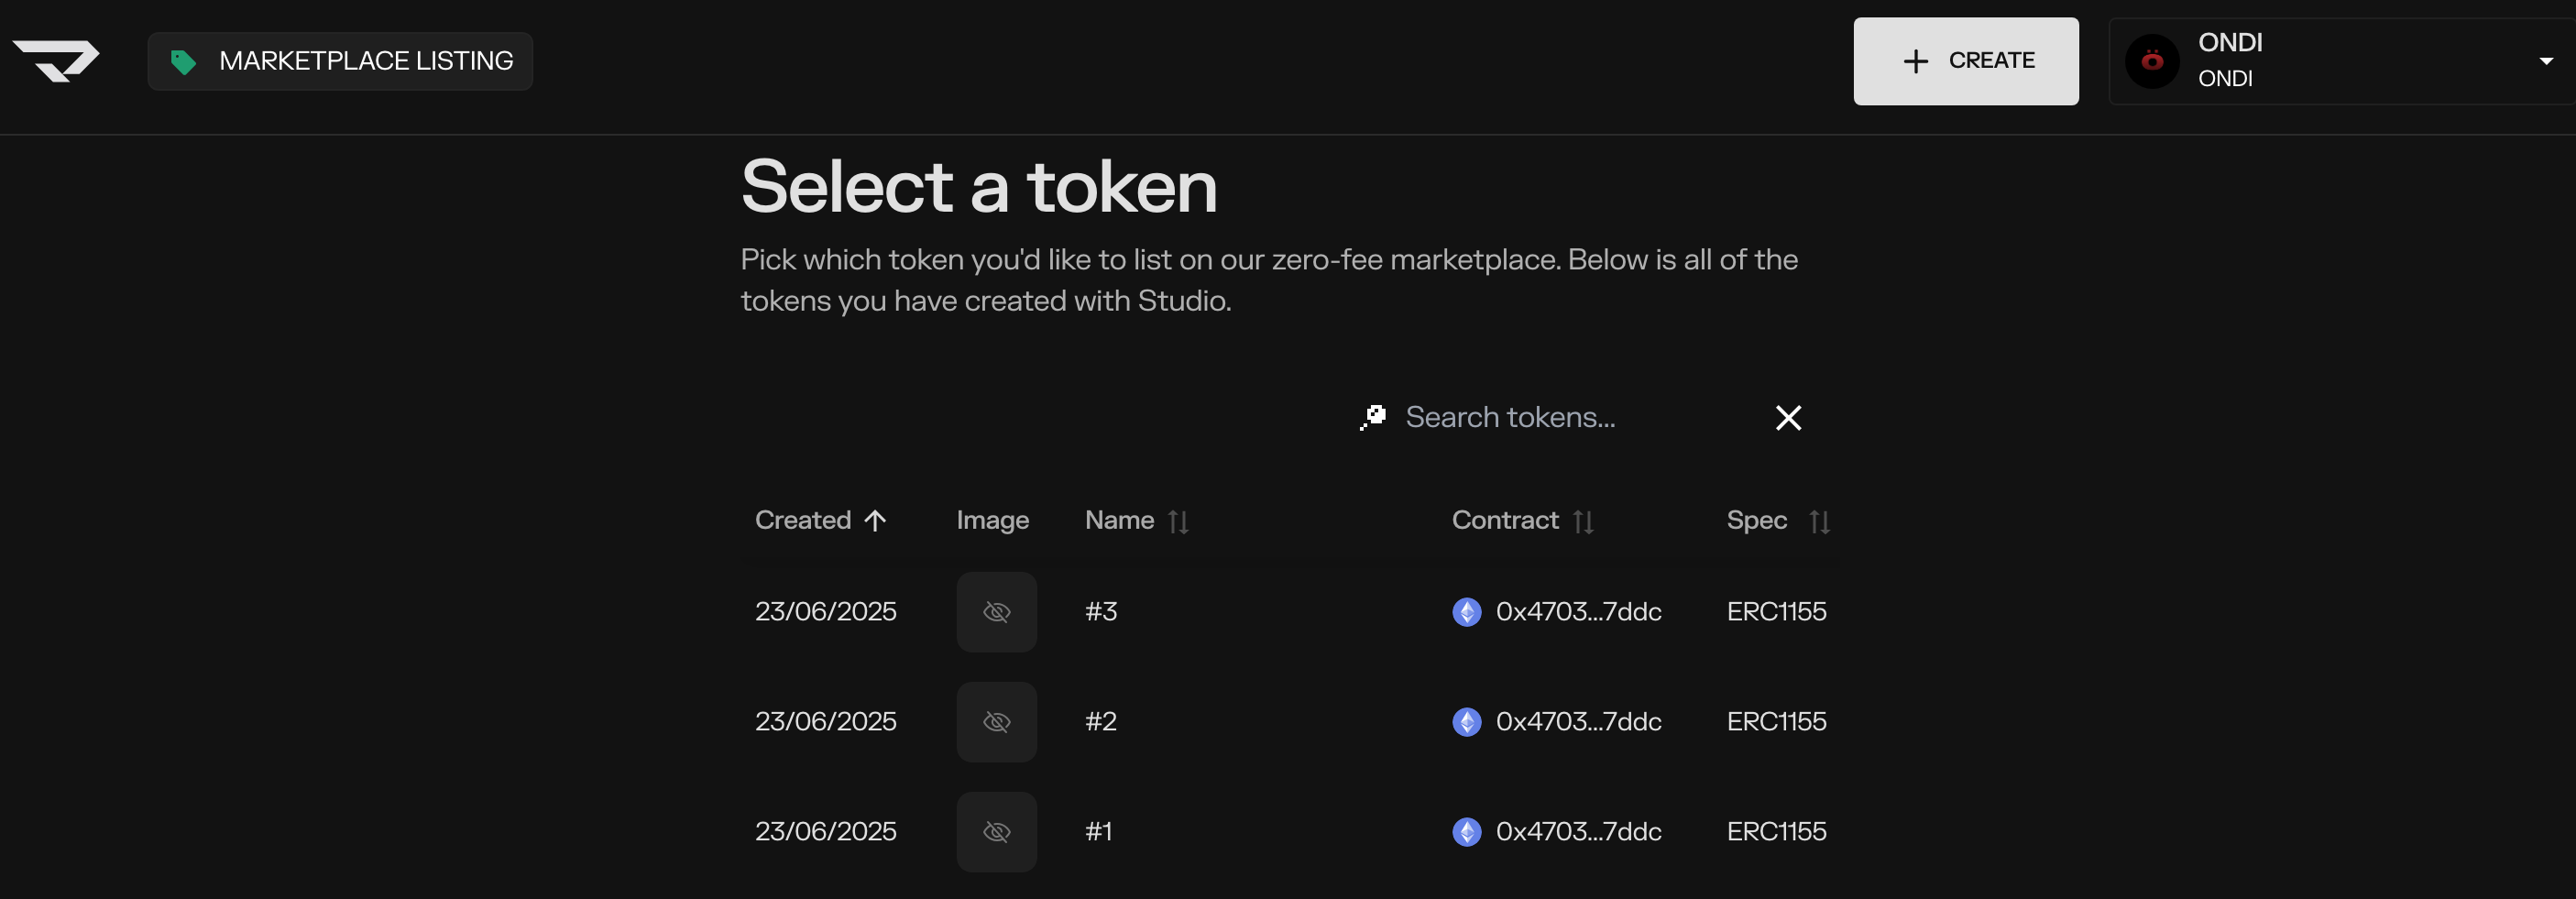Toggle sort on the Created column arrow
Image resolution: width=2576 pixels, height=899 pixels.
click(875, 521)
